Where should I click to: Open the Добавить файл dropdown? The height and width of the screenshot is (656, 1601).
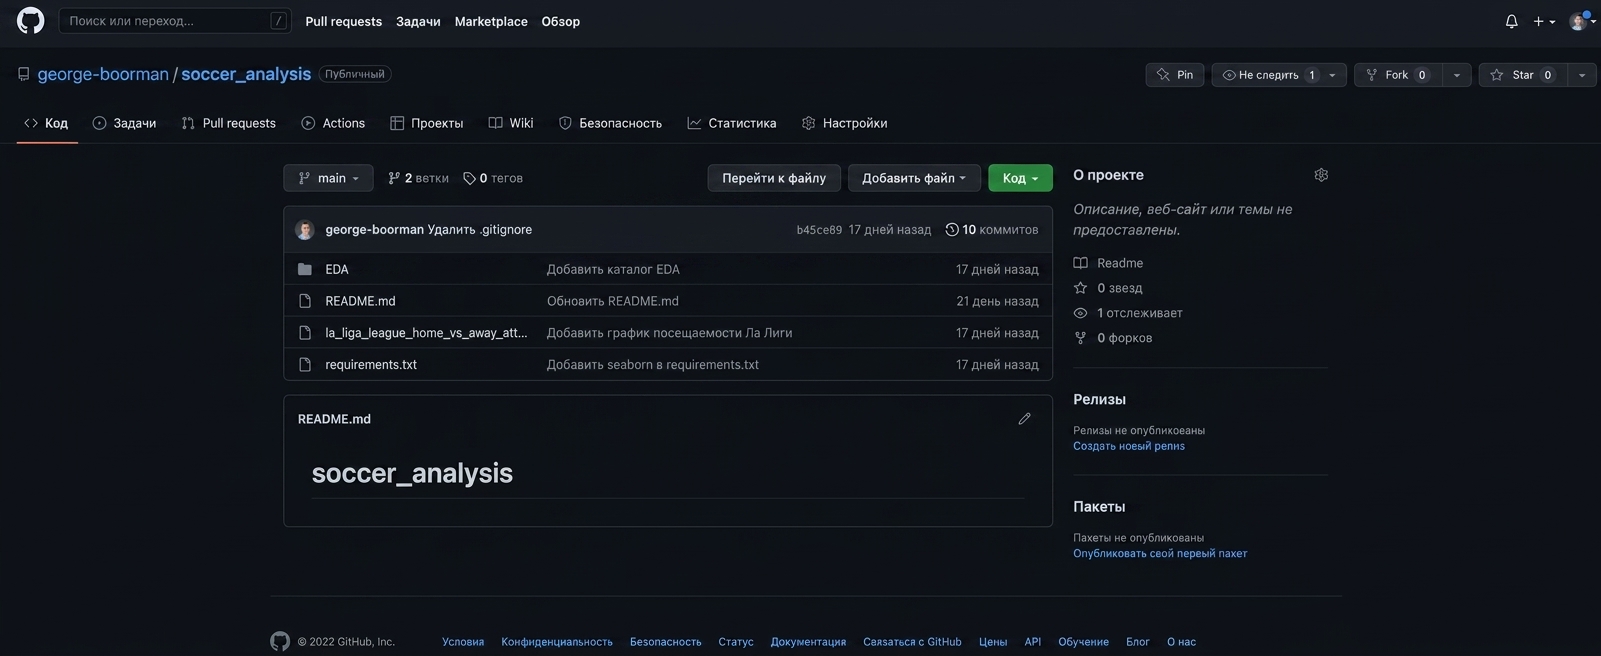(x=914, y=178)
